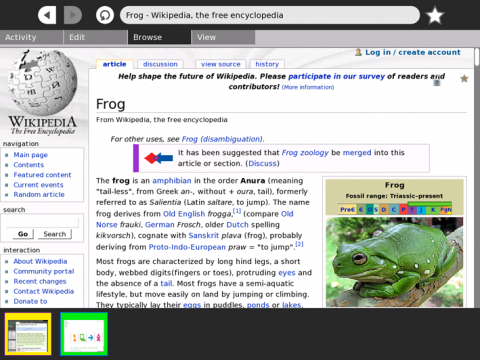Open the Sanskrit link
480x360 pixels.
[203, 235]
